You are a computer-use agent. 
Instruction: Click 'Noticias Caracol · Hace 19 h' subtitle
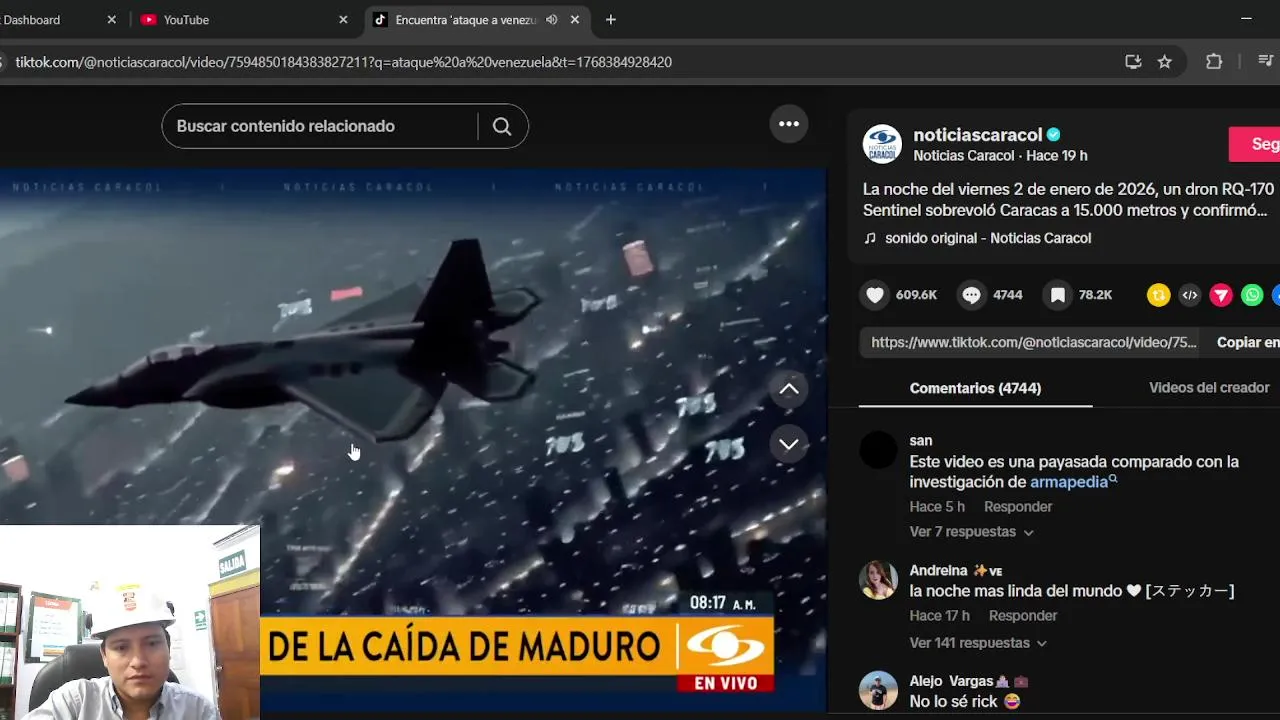tap(1000, 156)
